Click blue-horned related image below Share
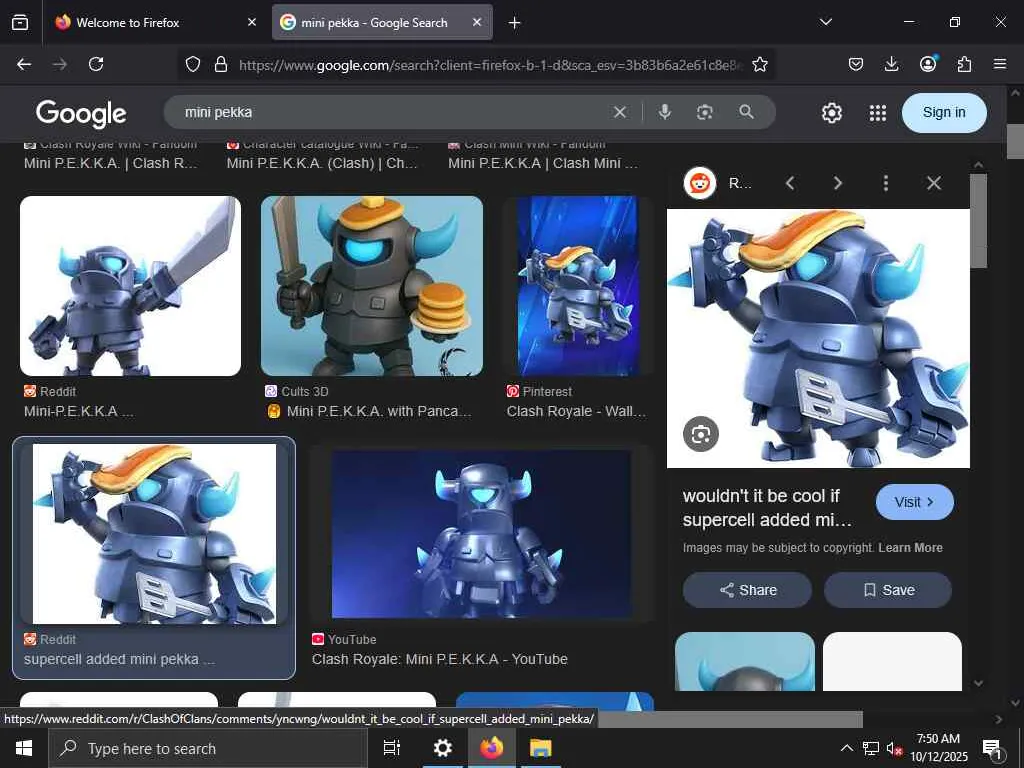 (744, 661)
